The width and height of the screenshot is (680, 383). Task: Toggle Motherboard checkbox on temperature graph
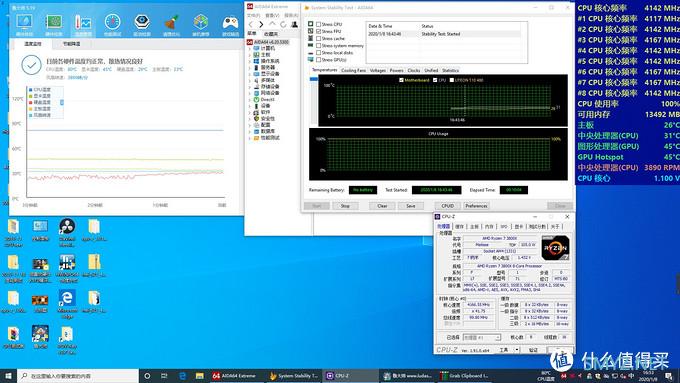click(401, 80)
